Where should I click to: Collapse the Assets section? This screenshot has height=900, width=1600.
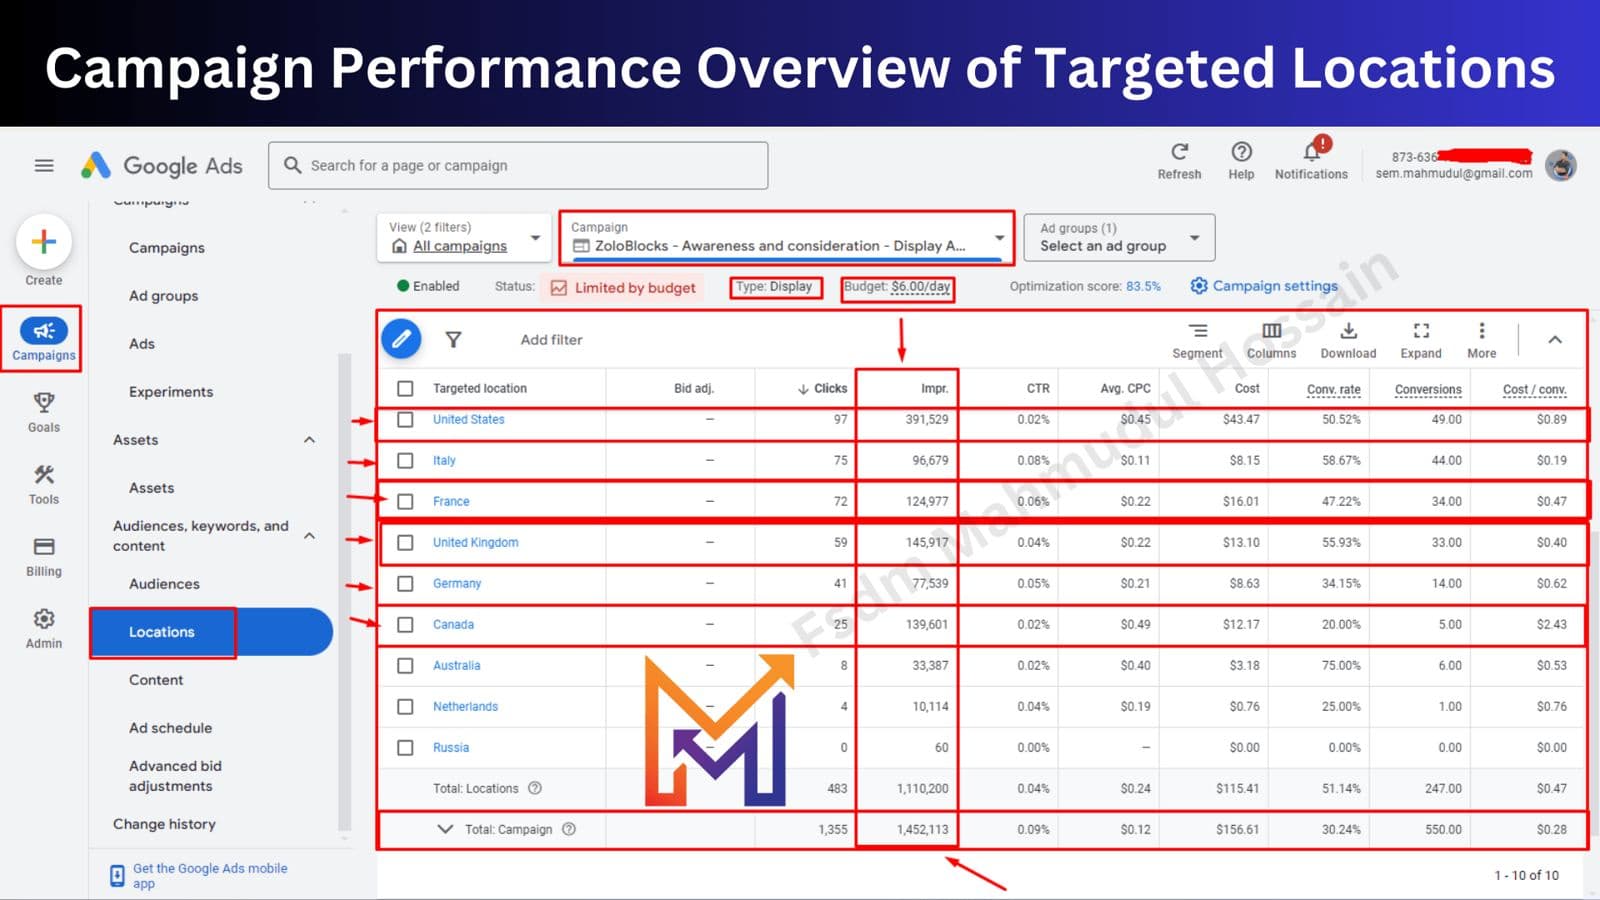pyautogui.click(x=309, y=440)
